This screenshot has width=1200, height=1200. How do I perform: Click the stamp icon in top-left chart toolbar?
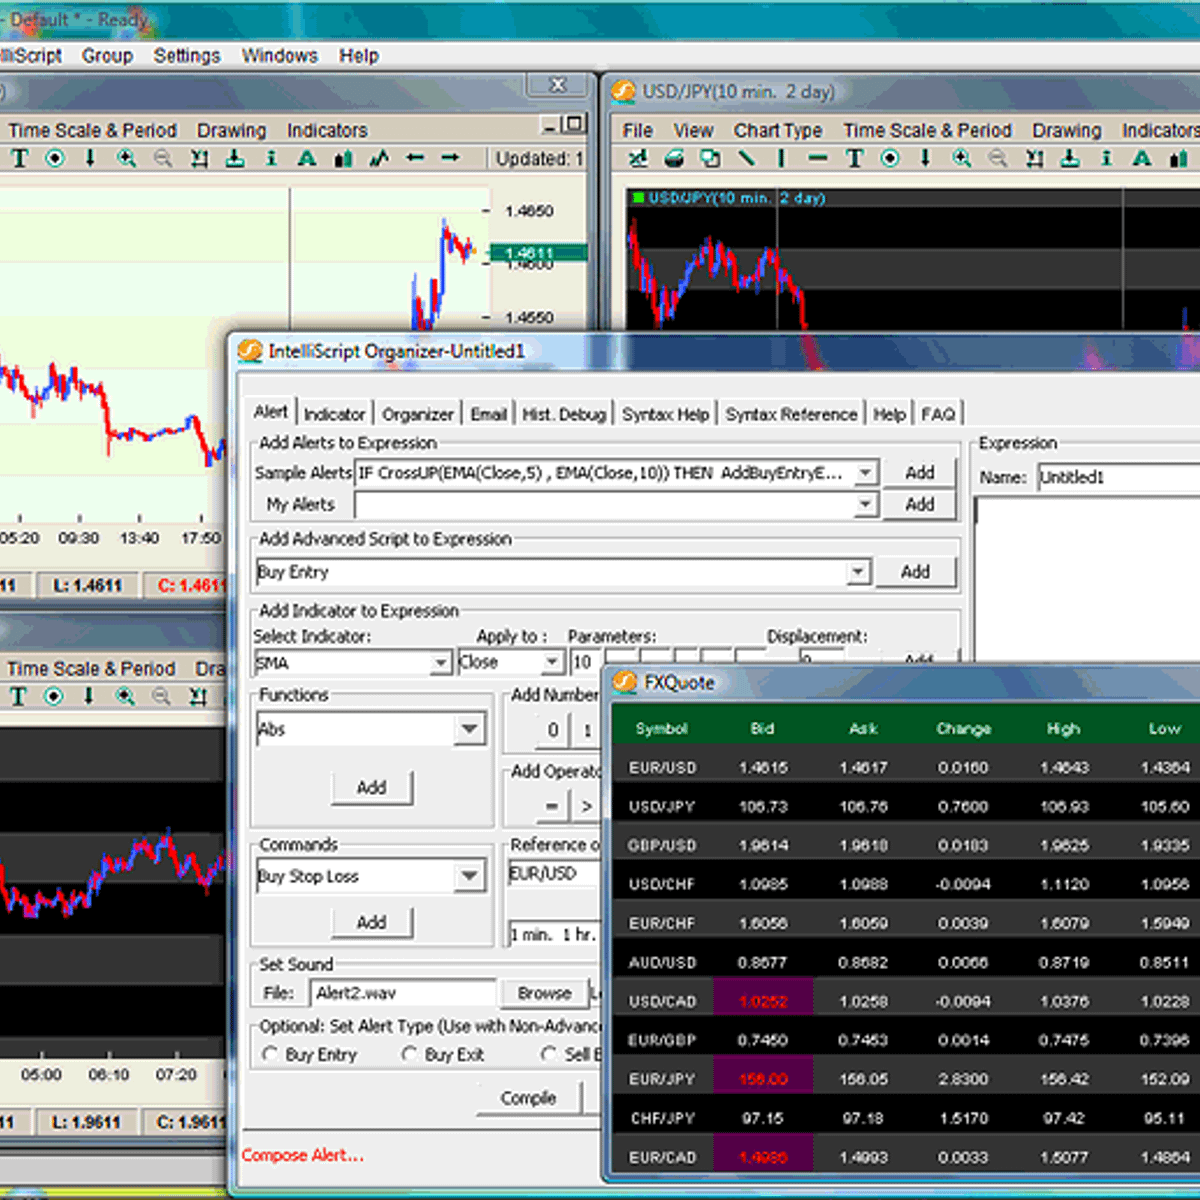click(x=235, y=158)
